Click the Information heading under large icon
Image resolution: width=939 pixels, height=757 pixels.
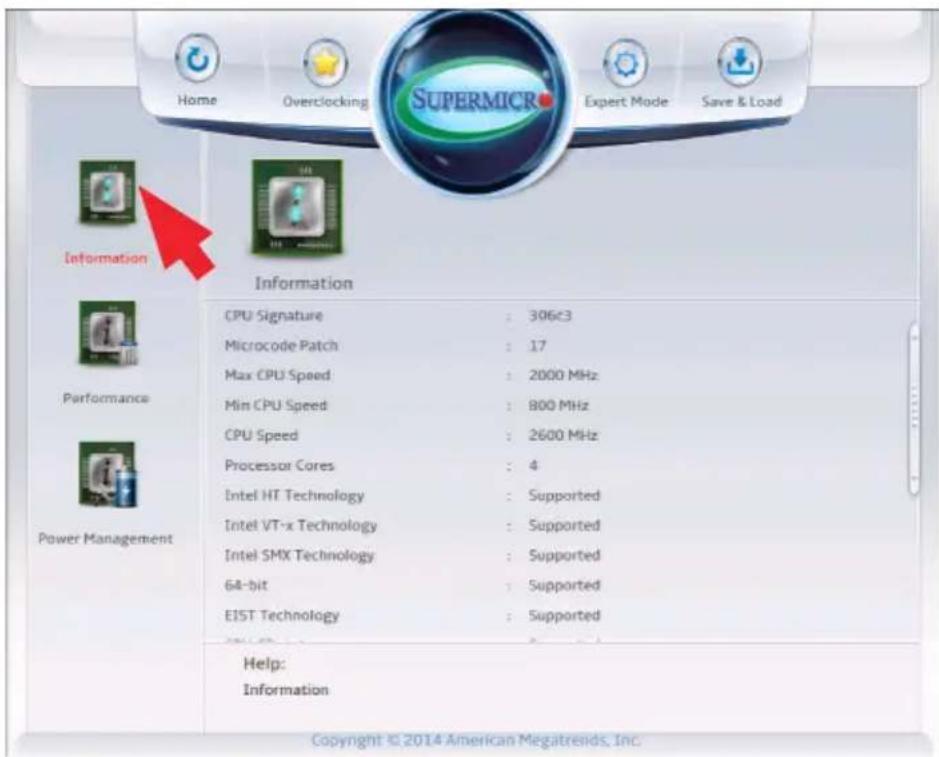304,283
